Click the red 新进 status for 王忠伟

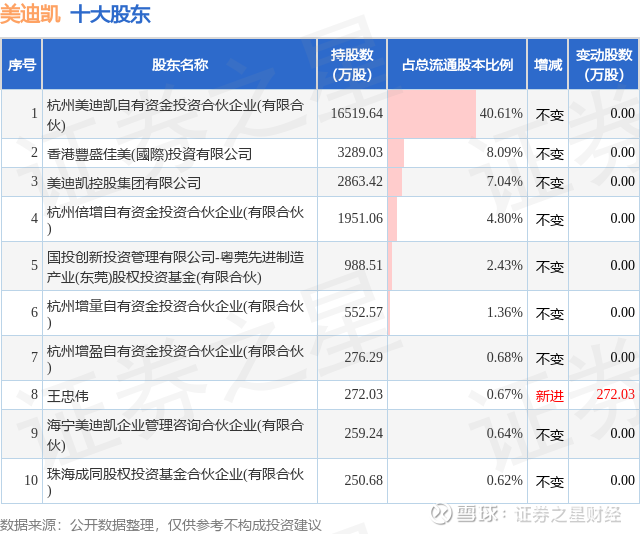[549, 396]
